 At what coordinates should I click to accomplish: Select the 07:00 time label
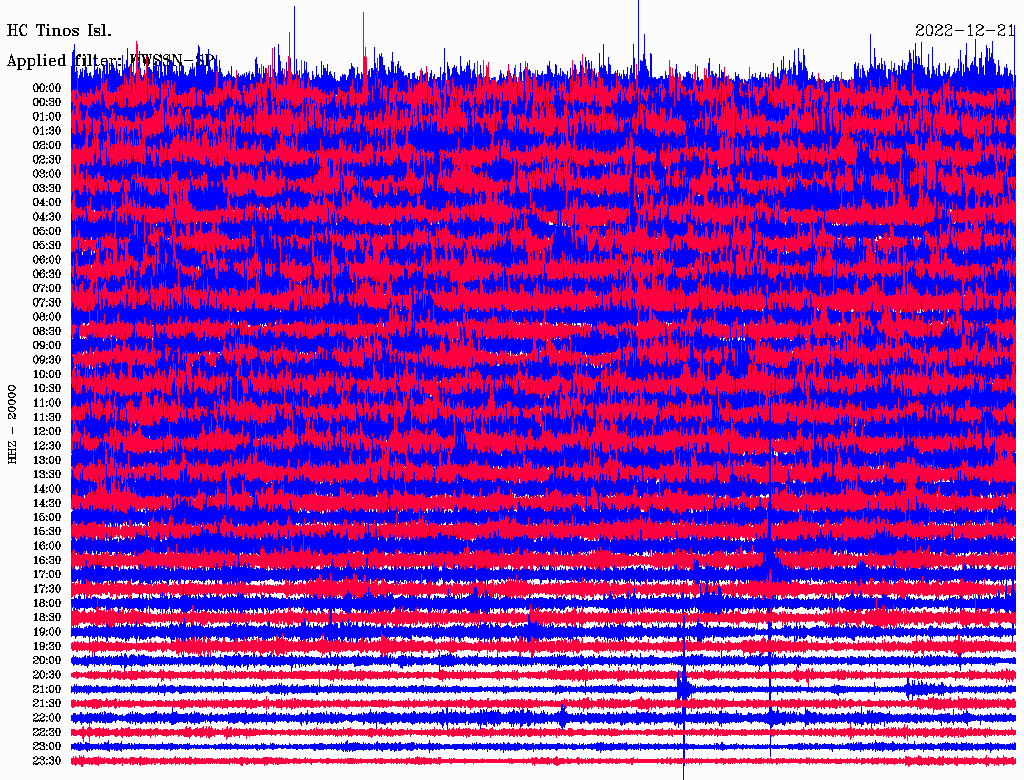coord(47,288)
